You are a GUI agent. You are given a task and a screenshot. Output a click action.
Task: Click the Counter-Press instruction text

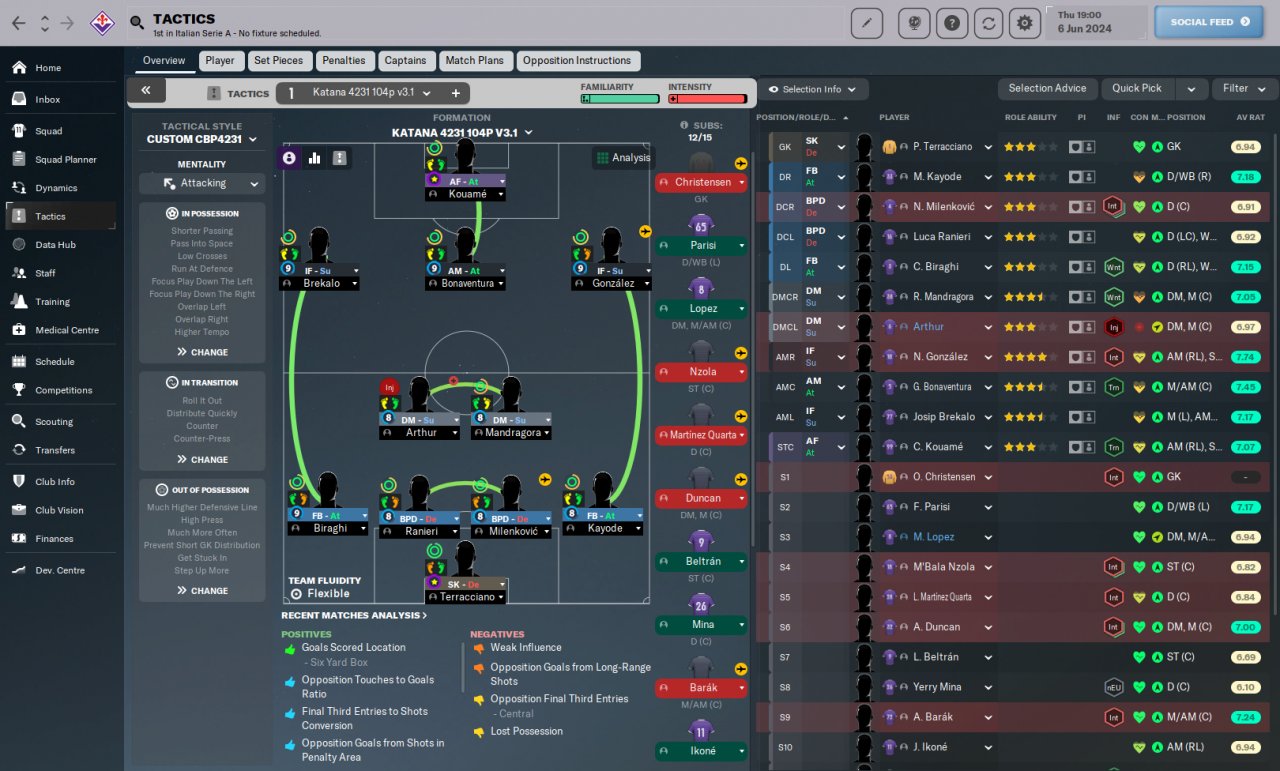pos(202,439)
